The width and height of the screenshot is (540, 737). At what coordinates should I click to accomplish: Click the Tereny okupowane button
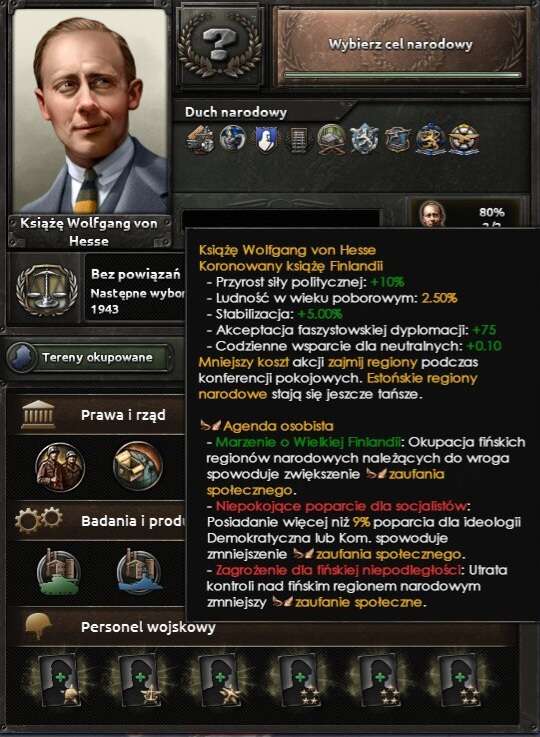click(88, 358)
